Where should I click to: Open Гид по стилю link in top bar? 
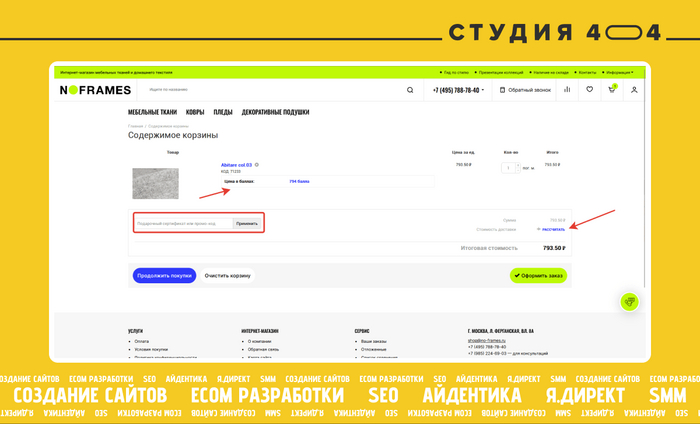tap(456, 72)
